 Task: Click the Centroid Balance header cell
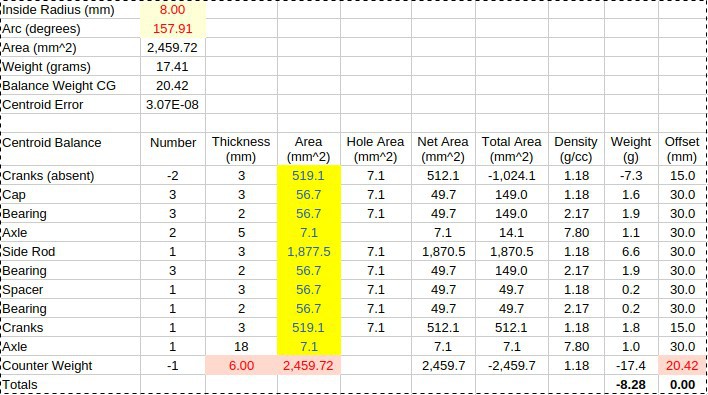pyautogui.click(x=70, y=149)
